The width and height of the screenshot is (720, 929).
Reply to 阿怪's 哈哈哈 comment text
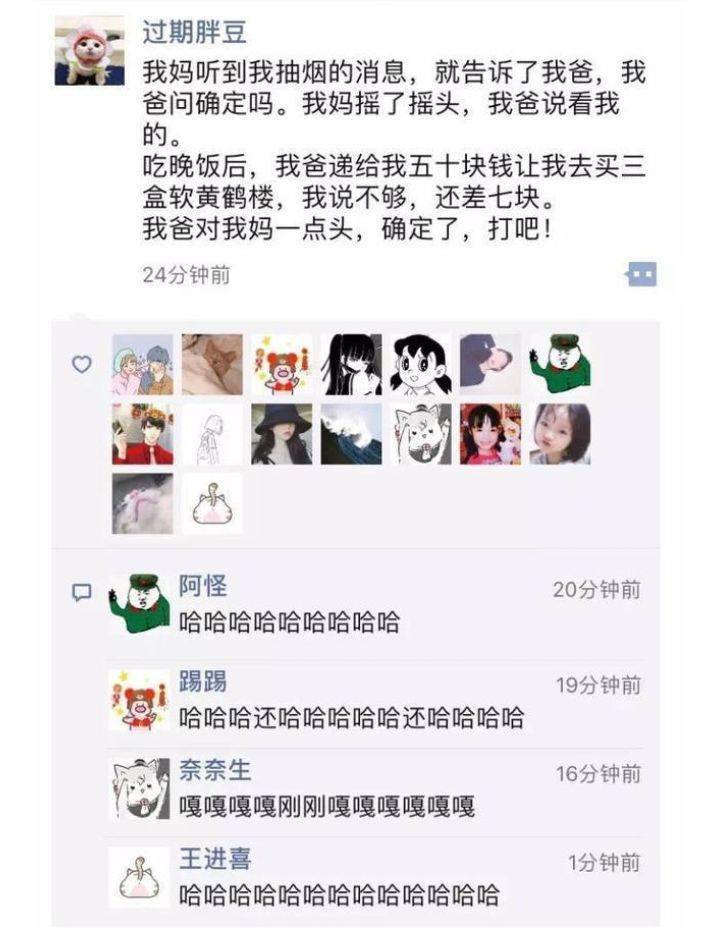[290, 623]
